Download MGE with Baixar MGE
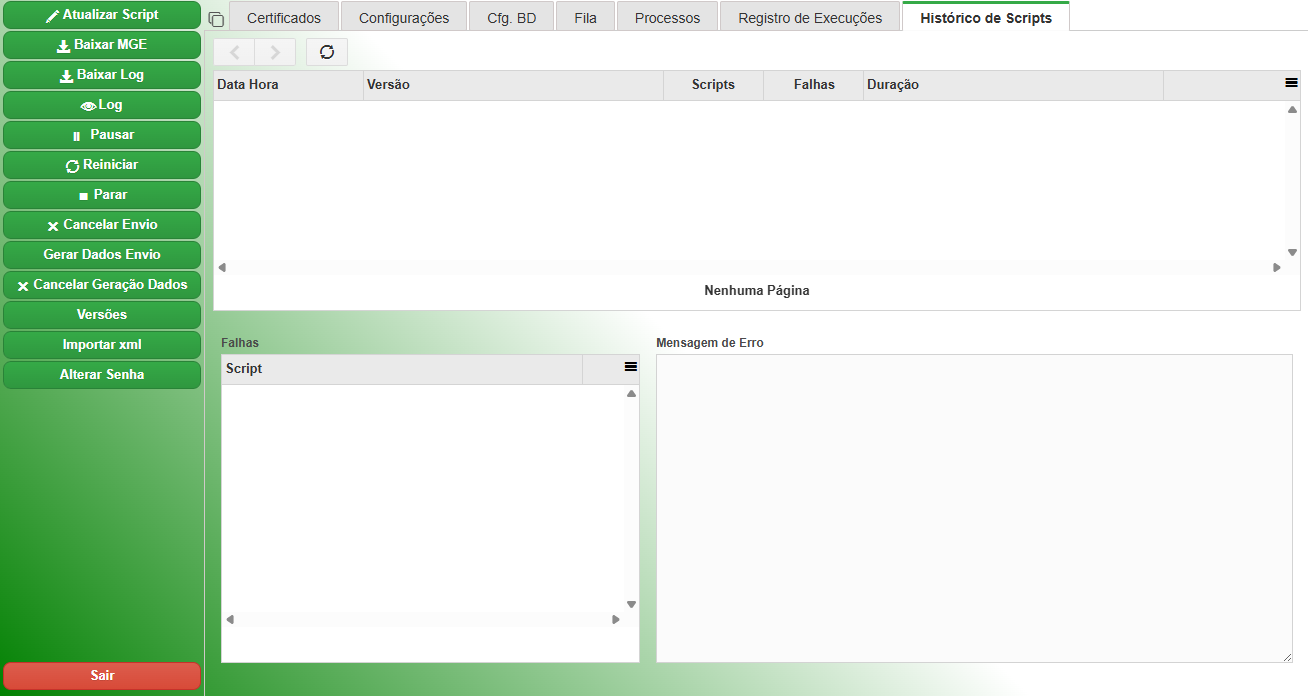Image resolution: width=1308 pixels, height=696 pixels. 102,45
